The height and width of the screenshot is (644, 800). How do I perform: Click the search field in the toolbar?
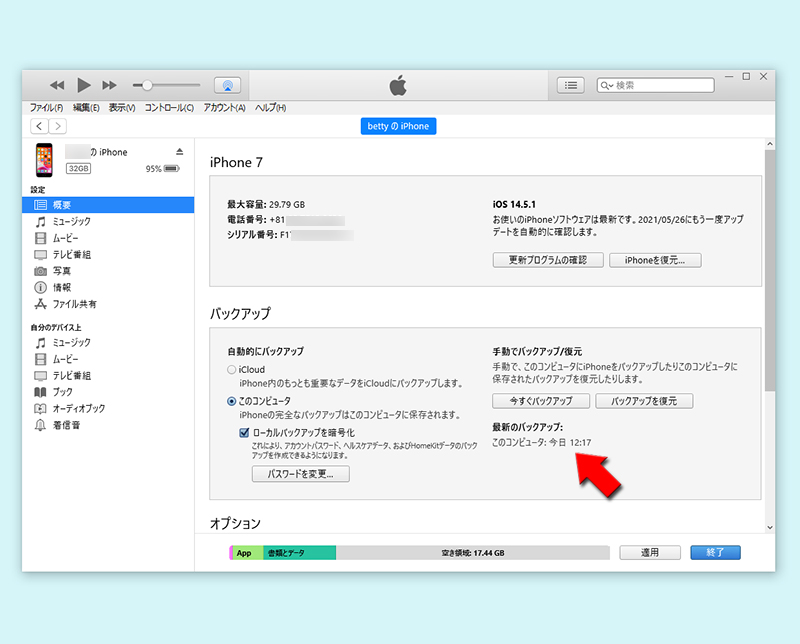(655, 85)
